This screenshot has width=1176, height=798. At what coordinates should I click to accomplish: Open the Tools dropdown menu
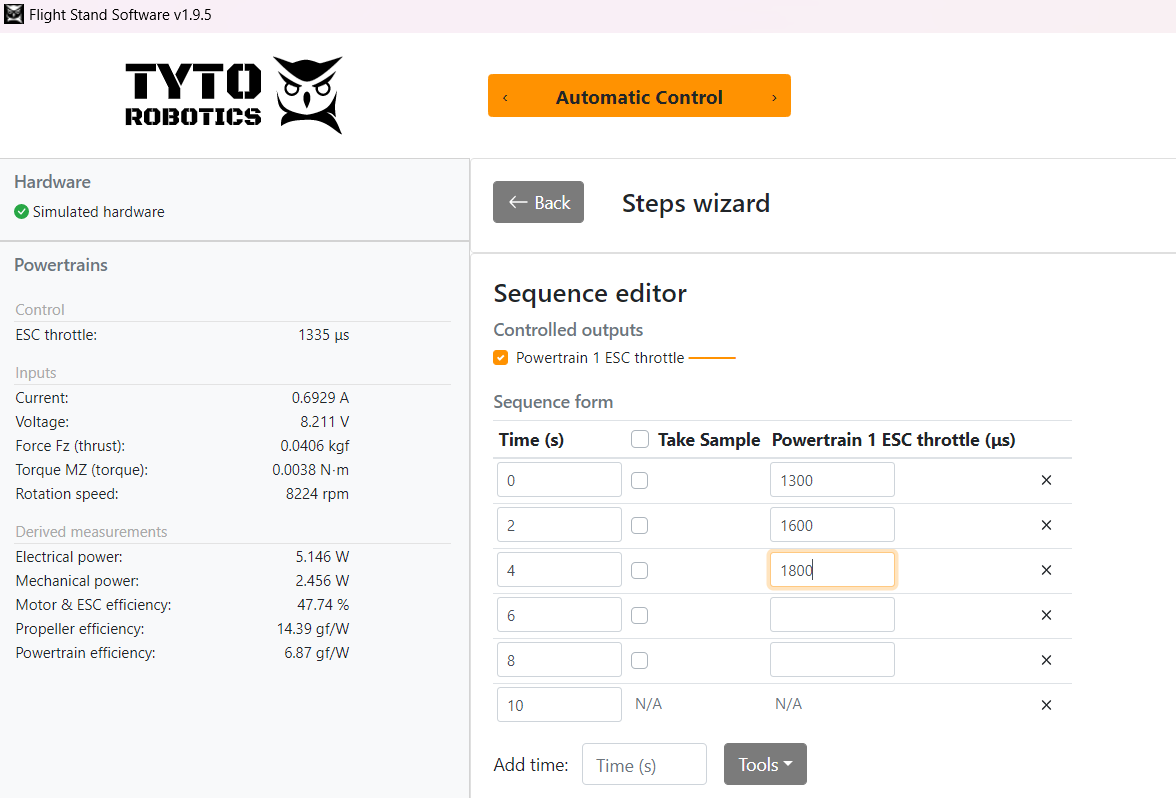tap(765, 764)
